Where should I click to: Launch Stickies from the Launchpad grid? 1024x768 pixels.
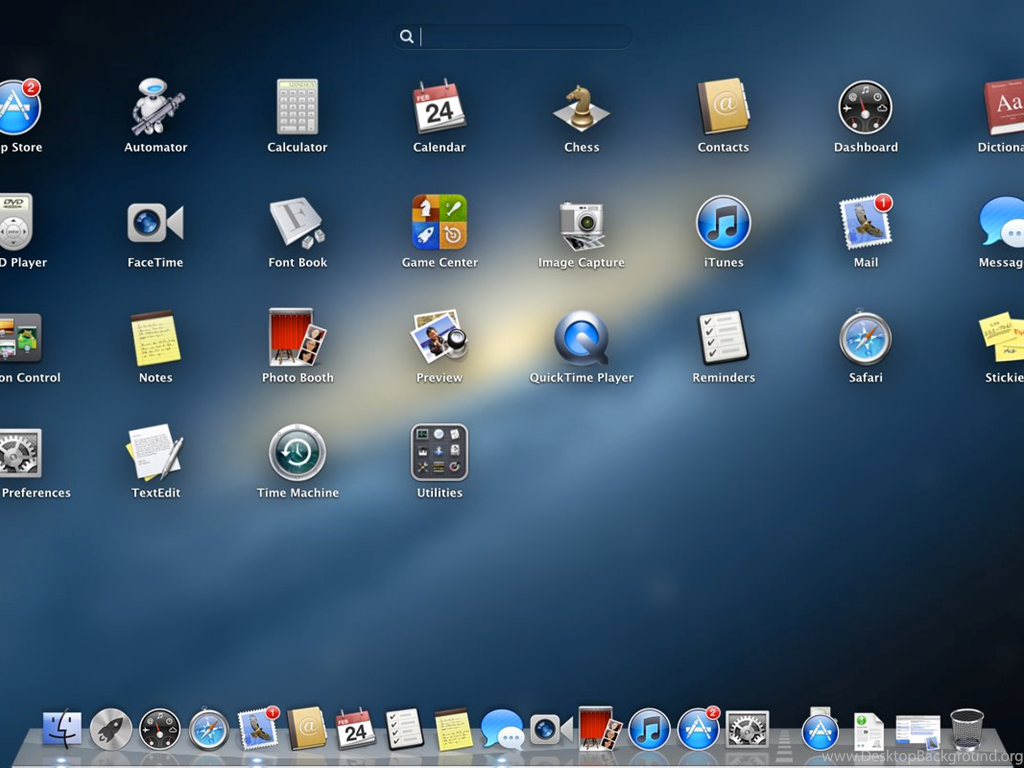click(x=1001, y=338)
